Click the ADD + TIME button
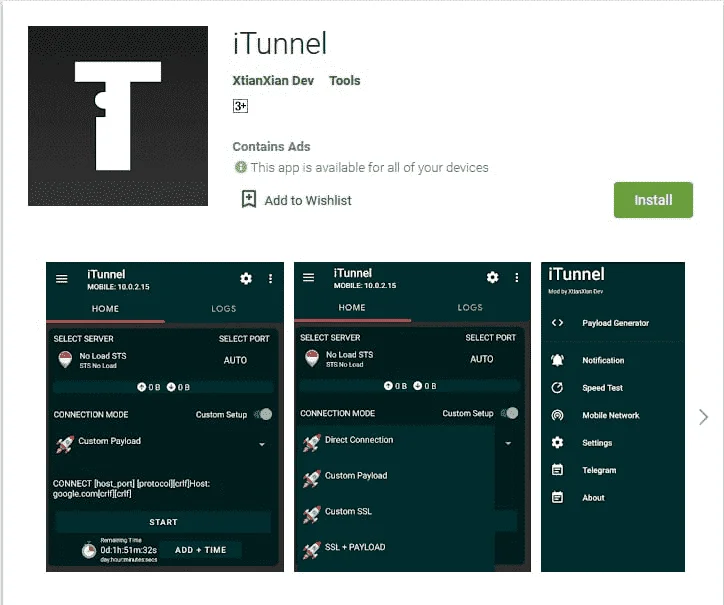 click(200, 550)
